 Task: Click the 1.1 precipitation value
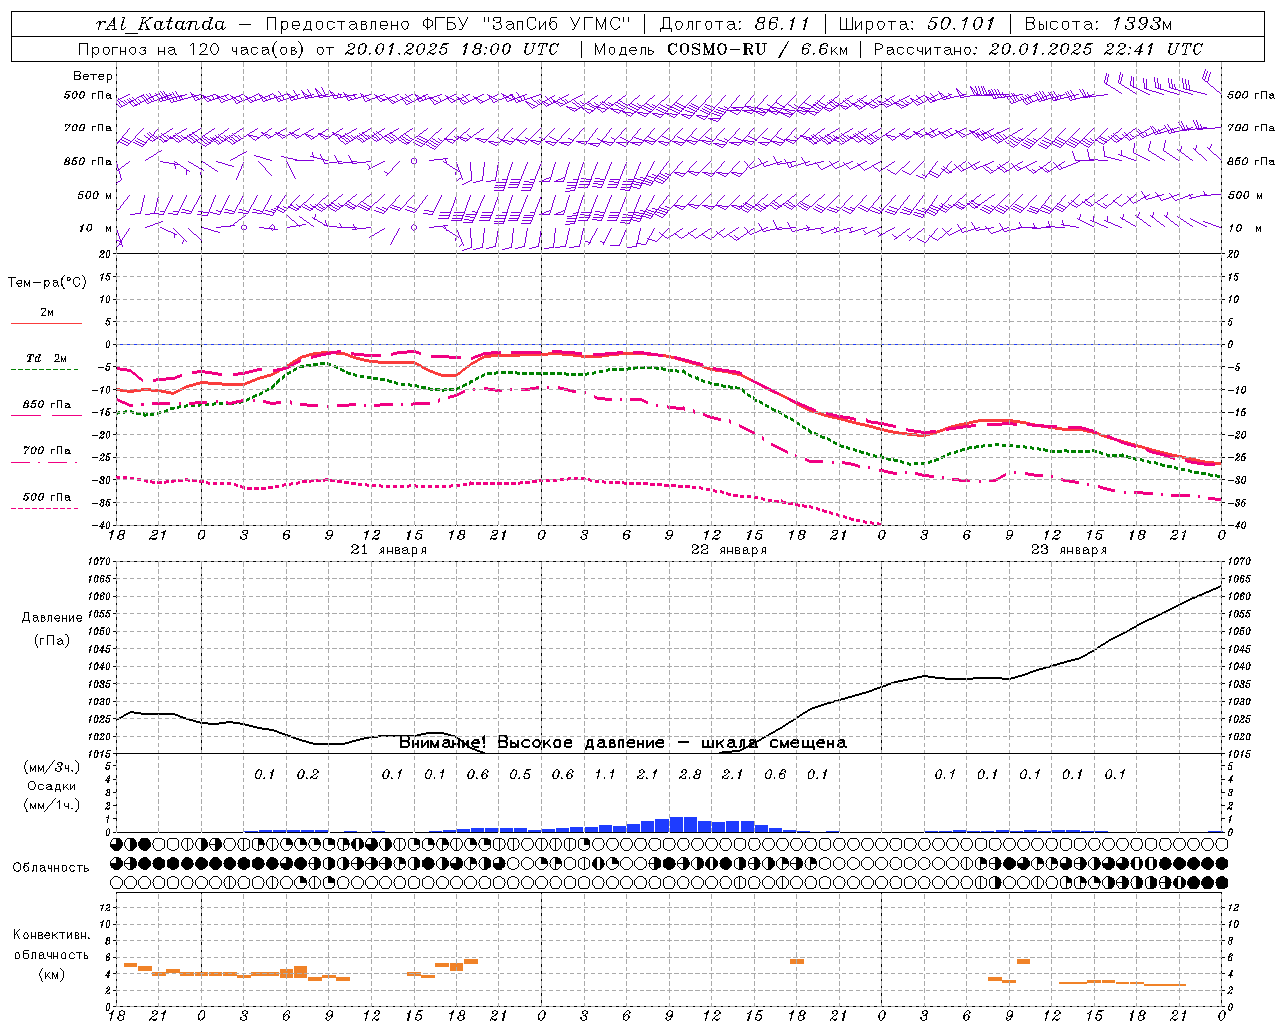(605, 775)
